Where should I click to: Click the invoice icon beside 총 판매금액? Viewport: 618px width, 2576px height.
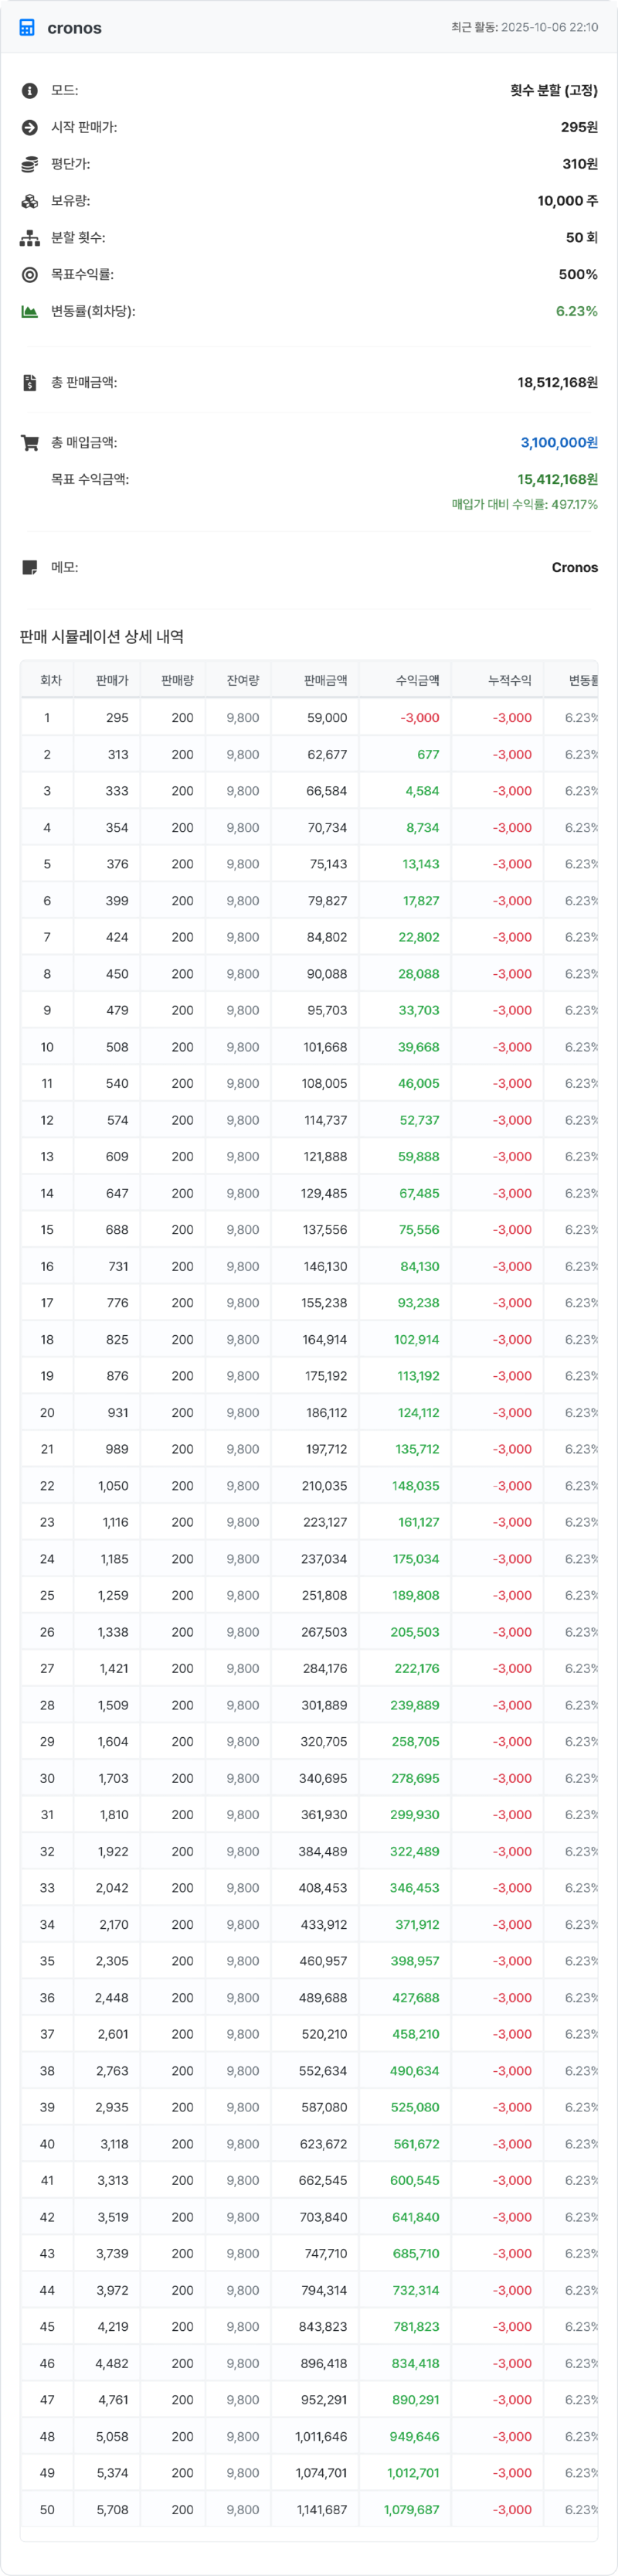[30, 383]
